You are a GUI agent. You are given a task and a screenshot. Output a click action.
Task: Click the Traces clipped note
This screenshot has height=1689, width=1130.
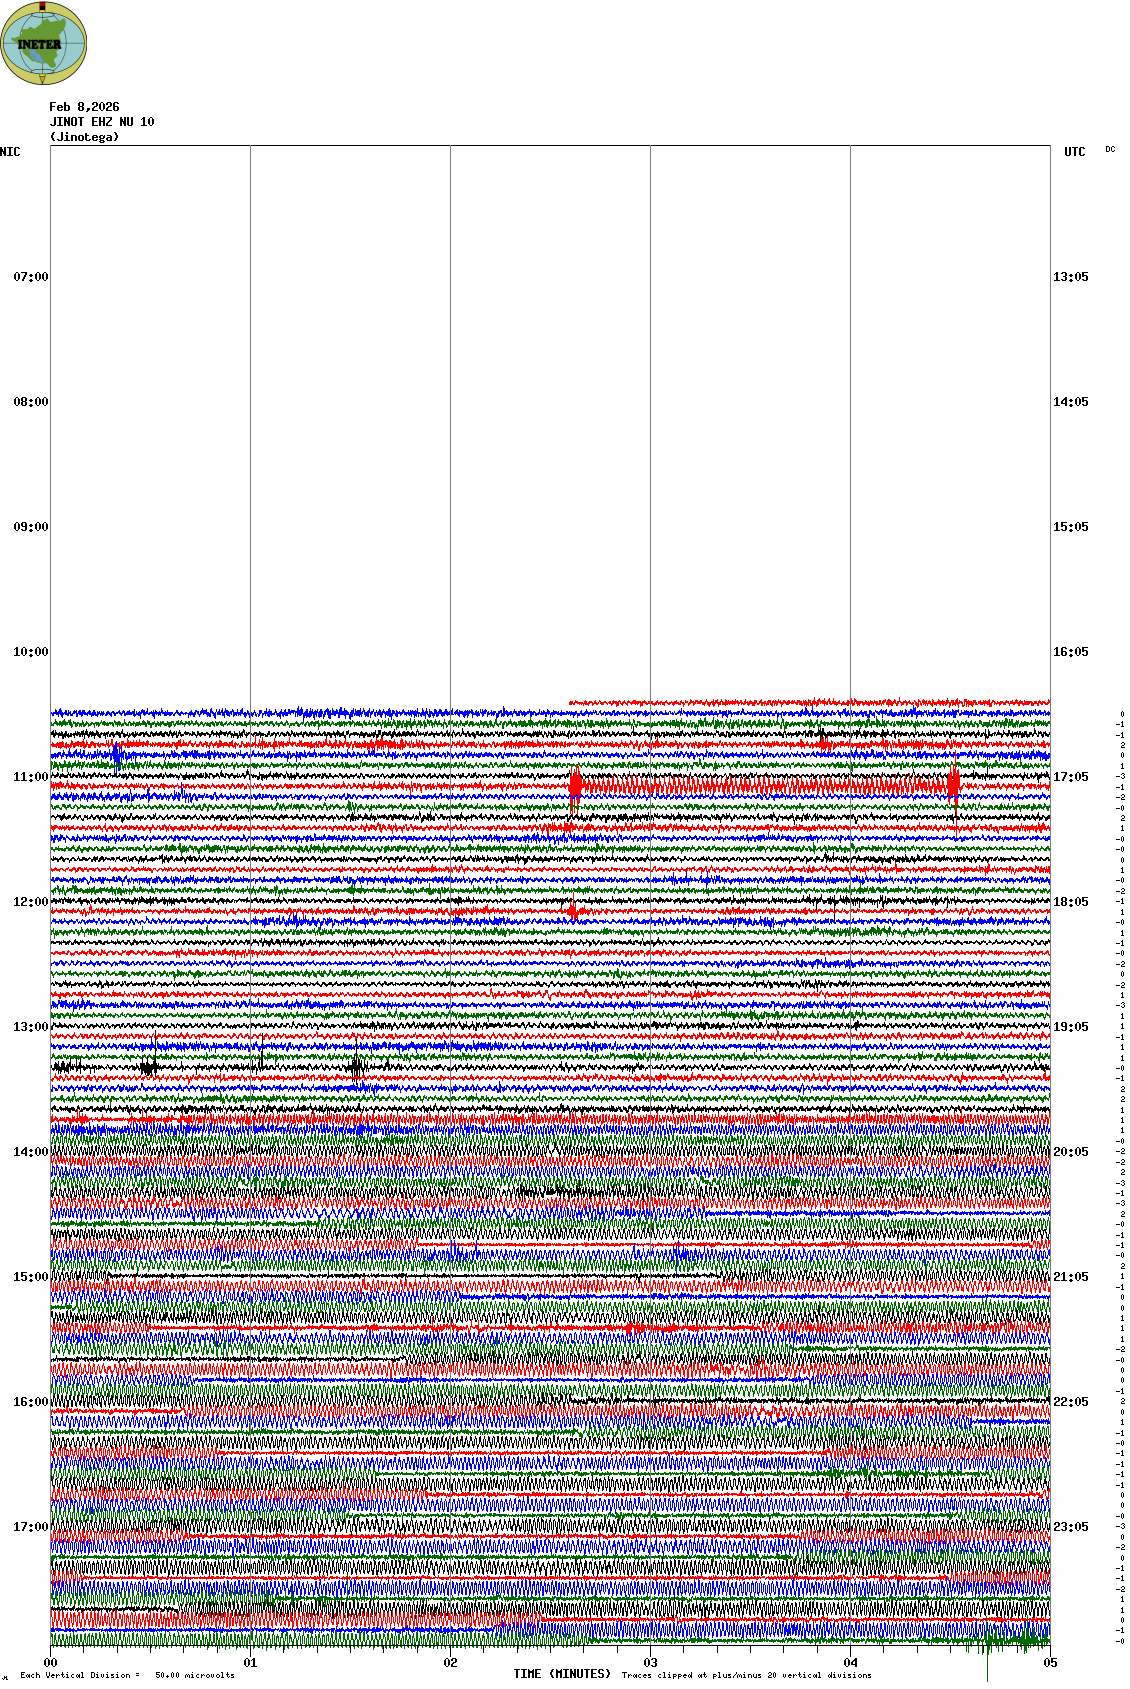(746, 1675)
